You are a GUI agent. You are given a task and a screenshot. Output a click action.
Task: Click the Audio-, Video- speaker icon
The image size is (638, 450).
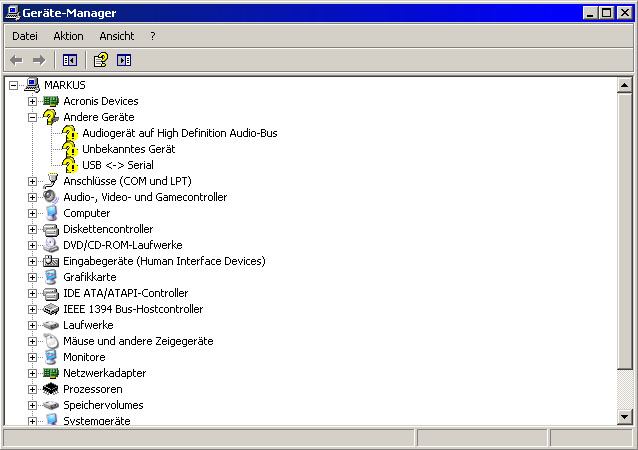51,197
